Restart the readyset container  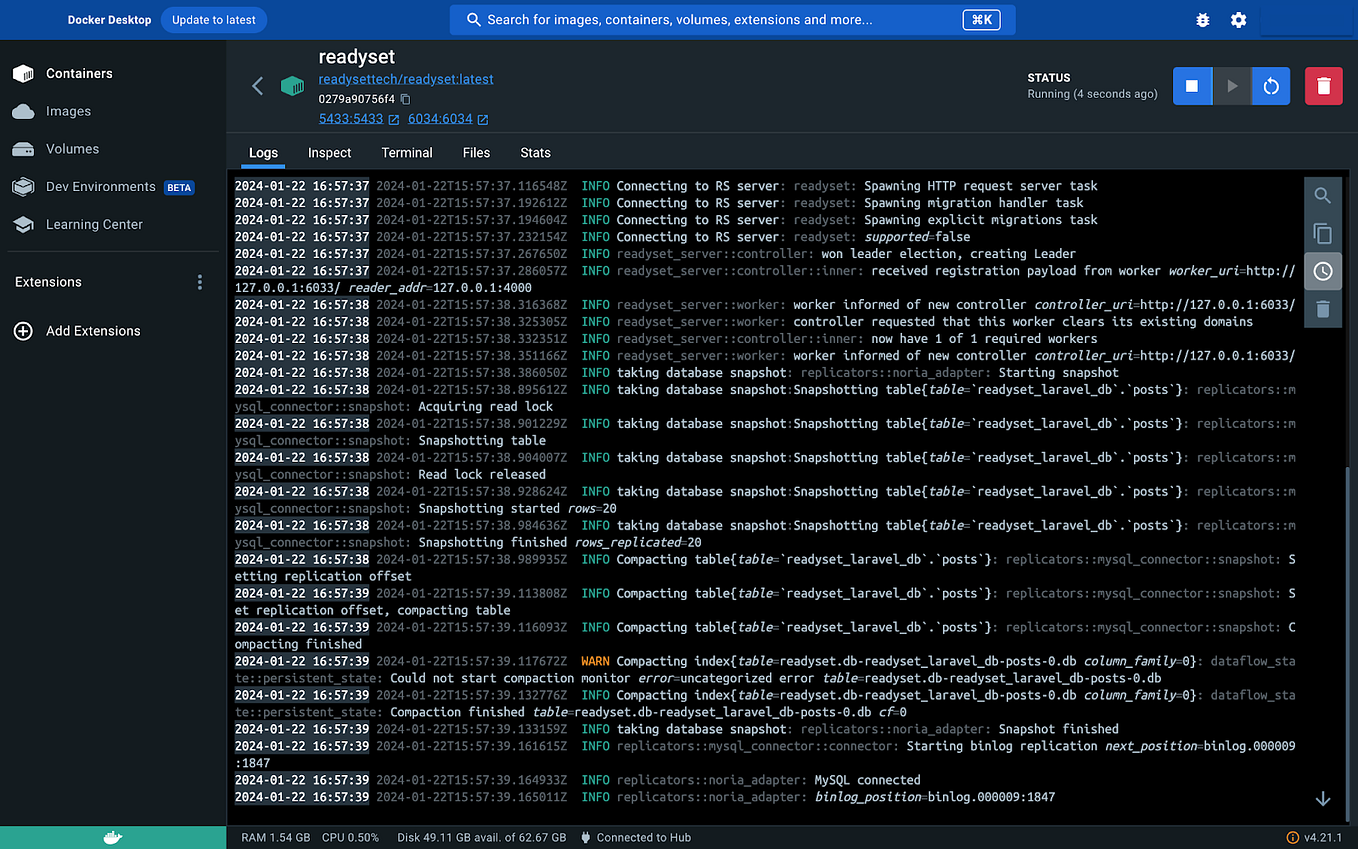point(1271,86)
